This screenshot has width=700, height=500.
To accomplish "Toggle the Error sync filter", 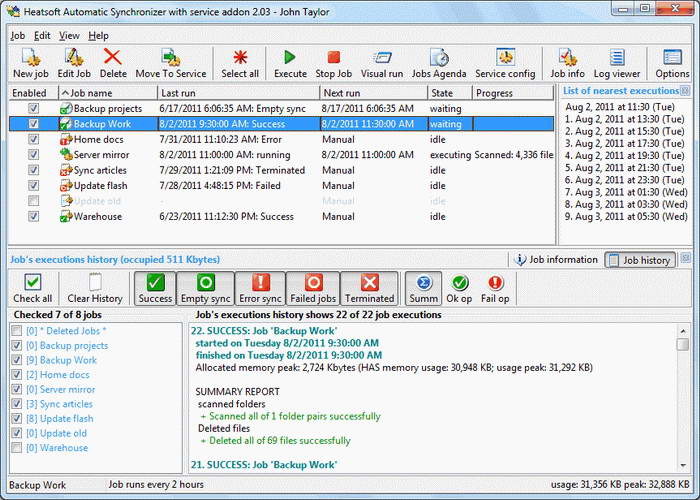I will coord(260,288).
